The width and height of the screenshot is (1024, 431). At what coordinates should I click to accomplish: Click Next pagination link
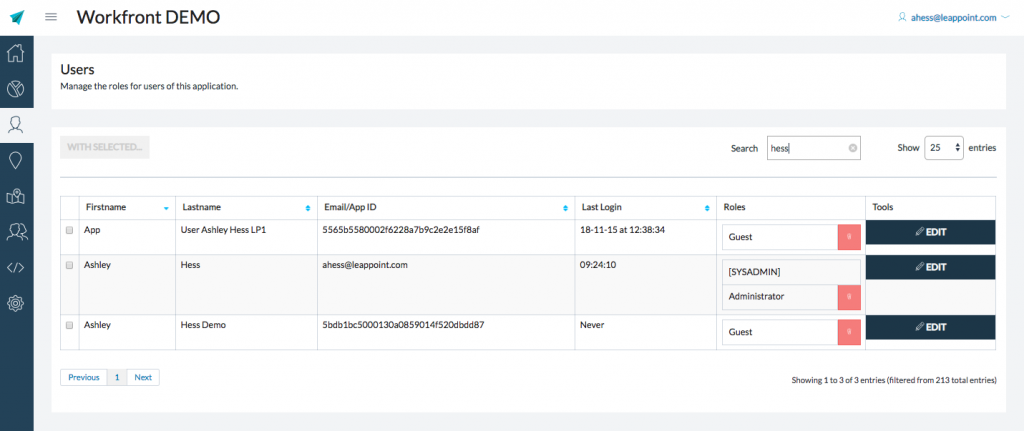143,377
